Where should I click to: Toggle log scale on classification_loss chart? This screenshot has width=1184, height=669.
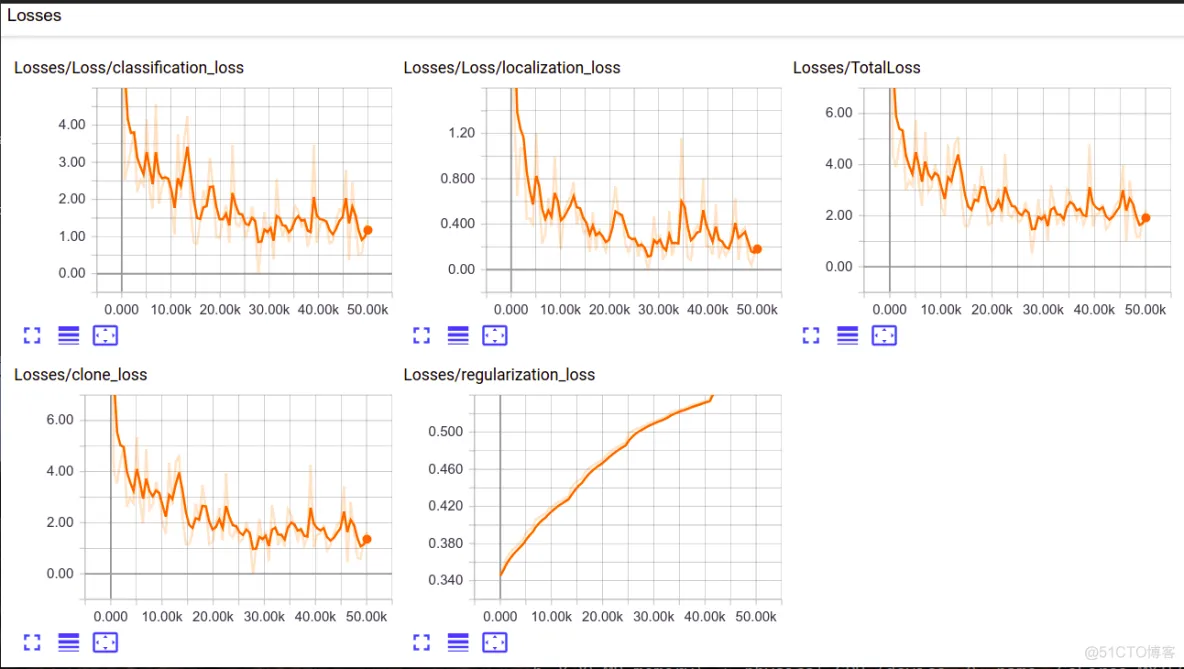point(69,335)
